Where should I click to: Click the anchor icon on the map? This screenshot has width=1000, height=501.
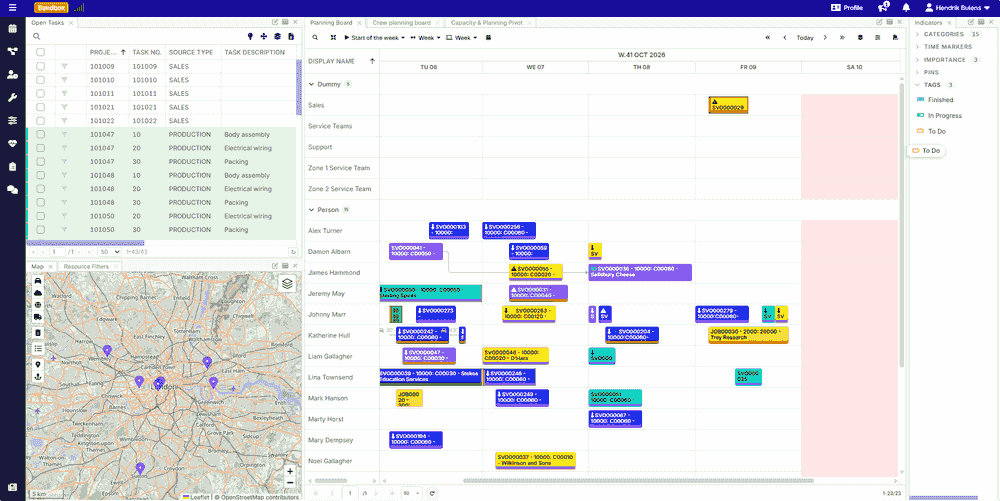tap(38, 377)
